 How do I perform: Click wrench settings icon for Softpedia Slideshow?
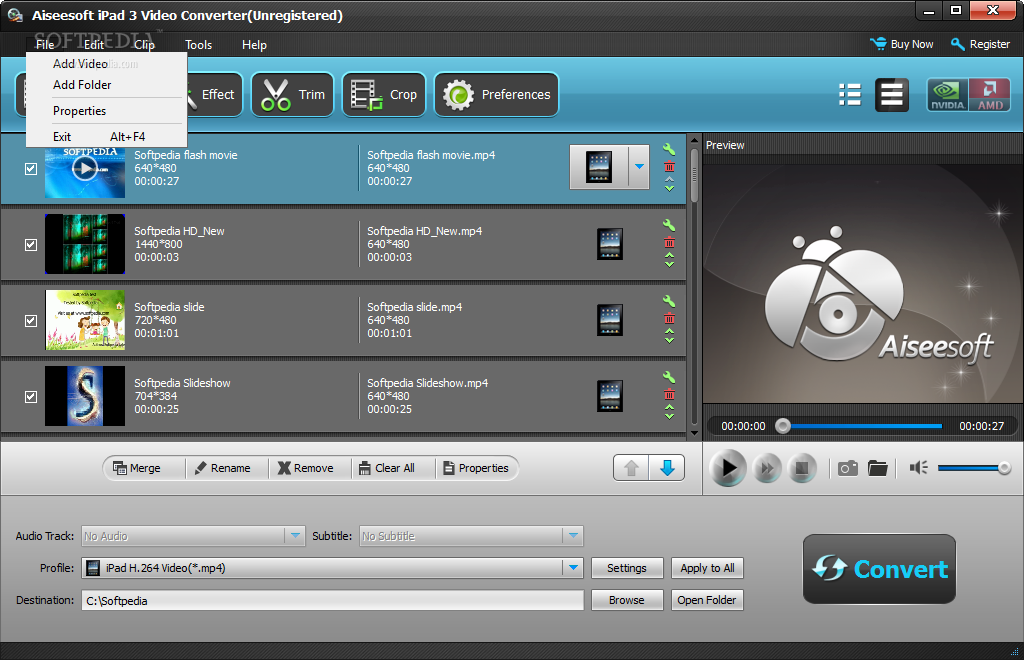coord(669,377)
